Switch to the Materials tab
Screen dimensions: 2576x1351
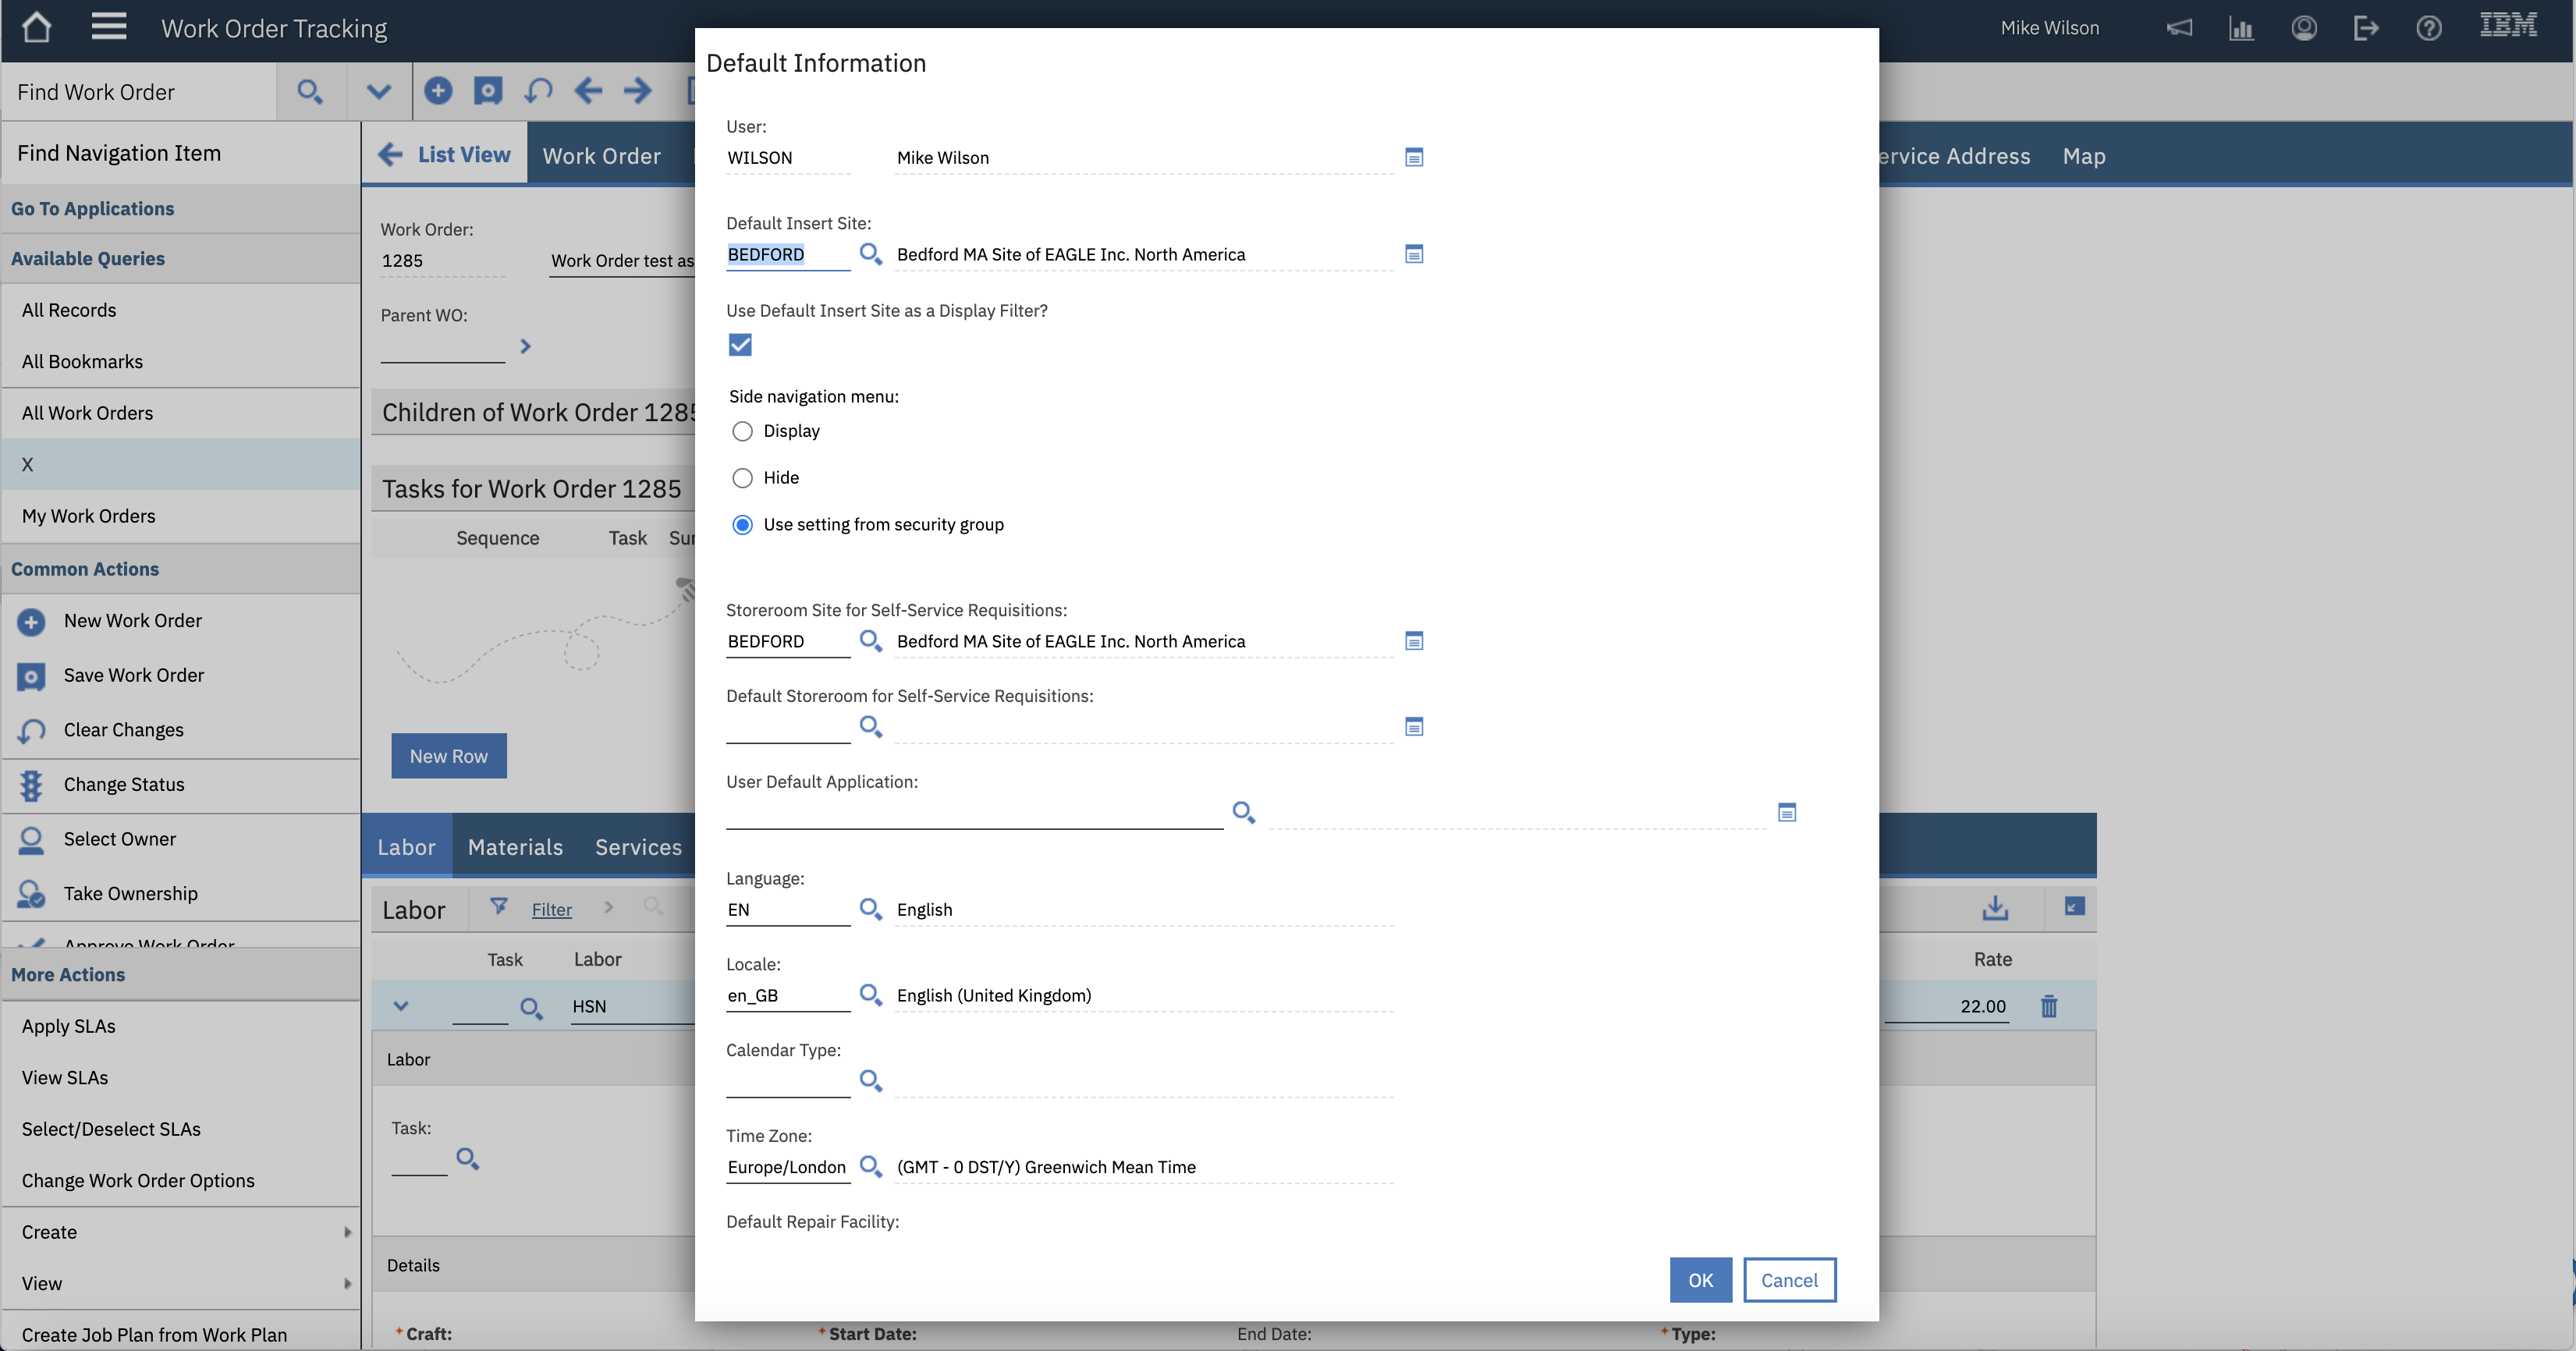[x=515, y=847]
